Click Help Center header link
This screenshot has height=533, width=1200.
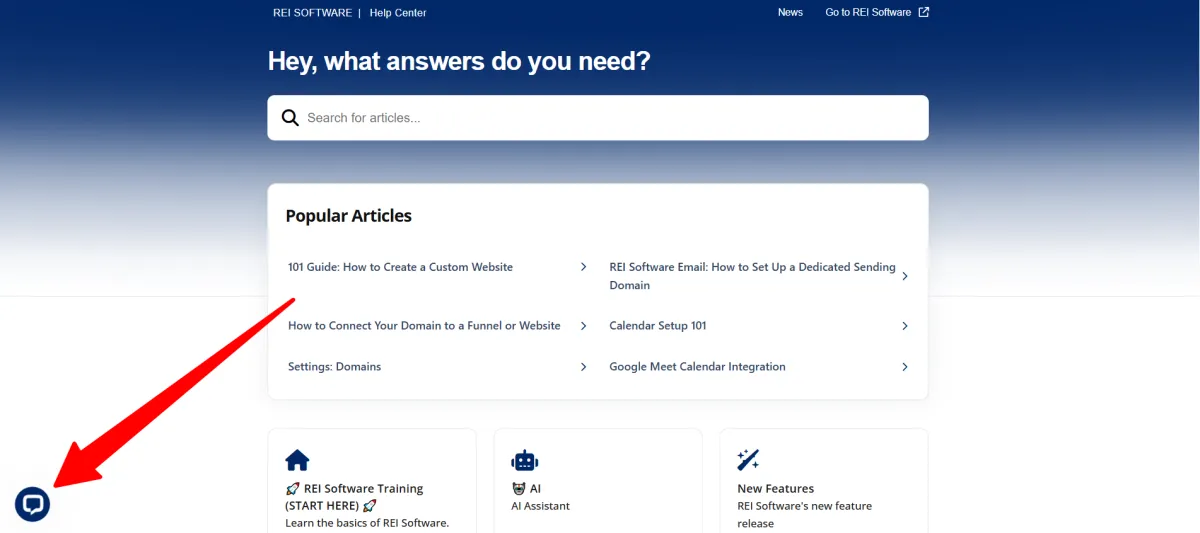point(398,13)
